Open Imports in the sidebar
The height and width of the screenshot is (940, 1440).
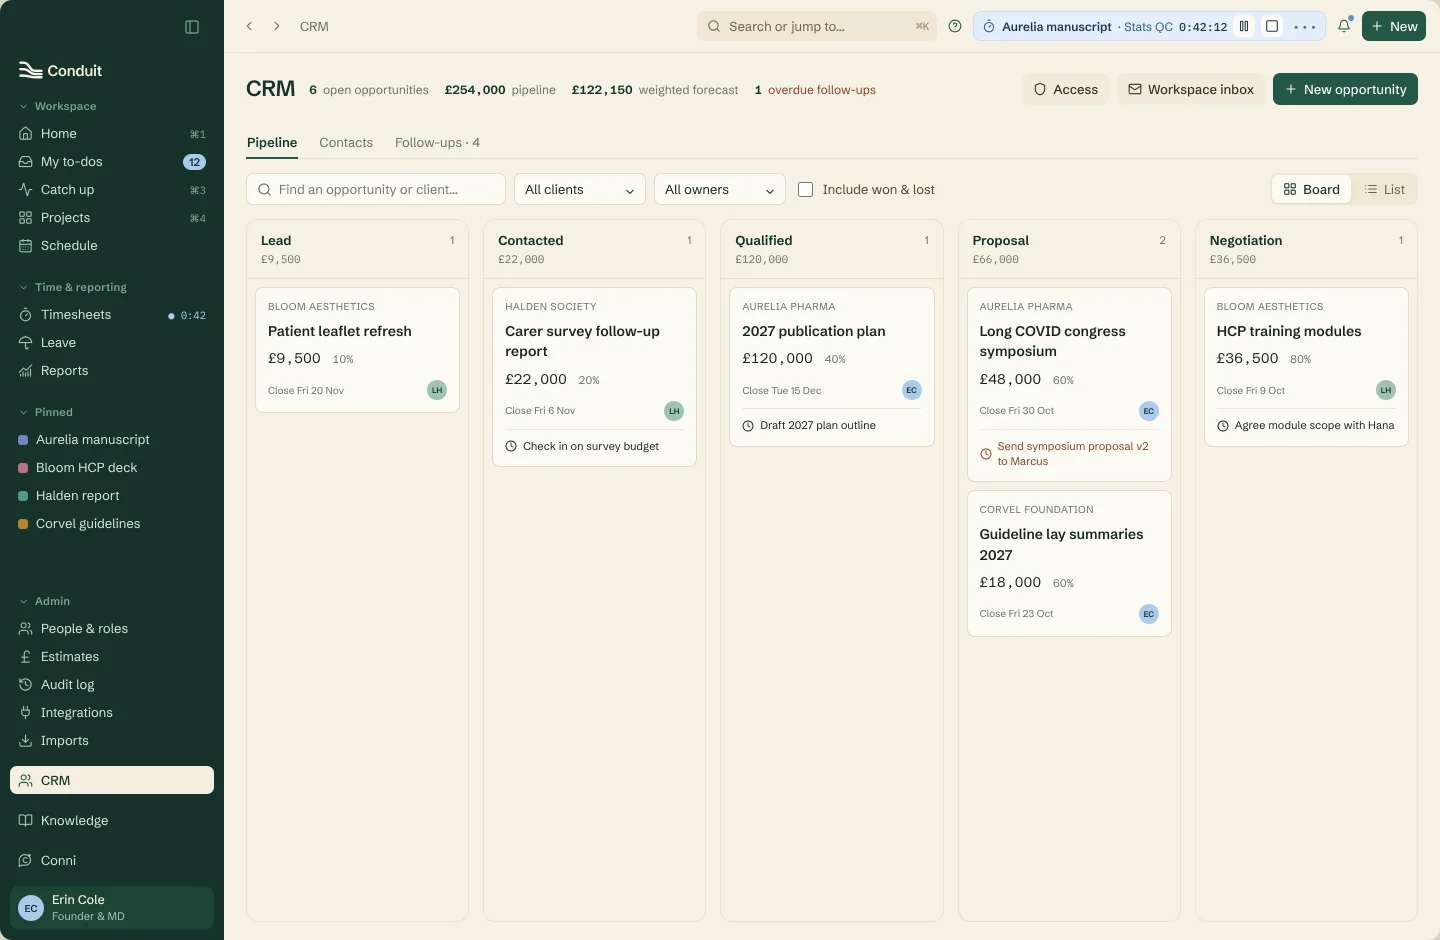click(112, 741)
